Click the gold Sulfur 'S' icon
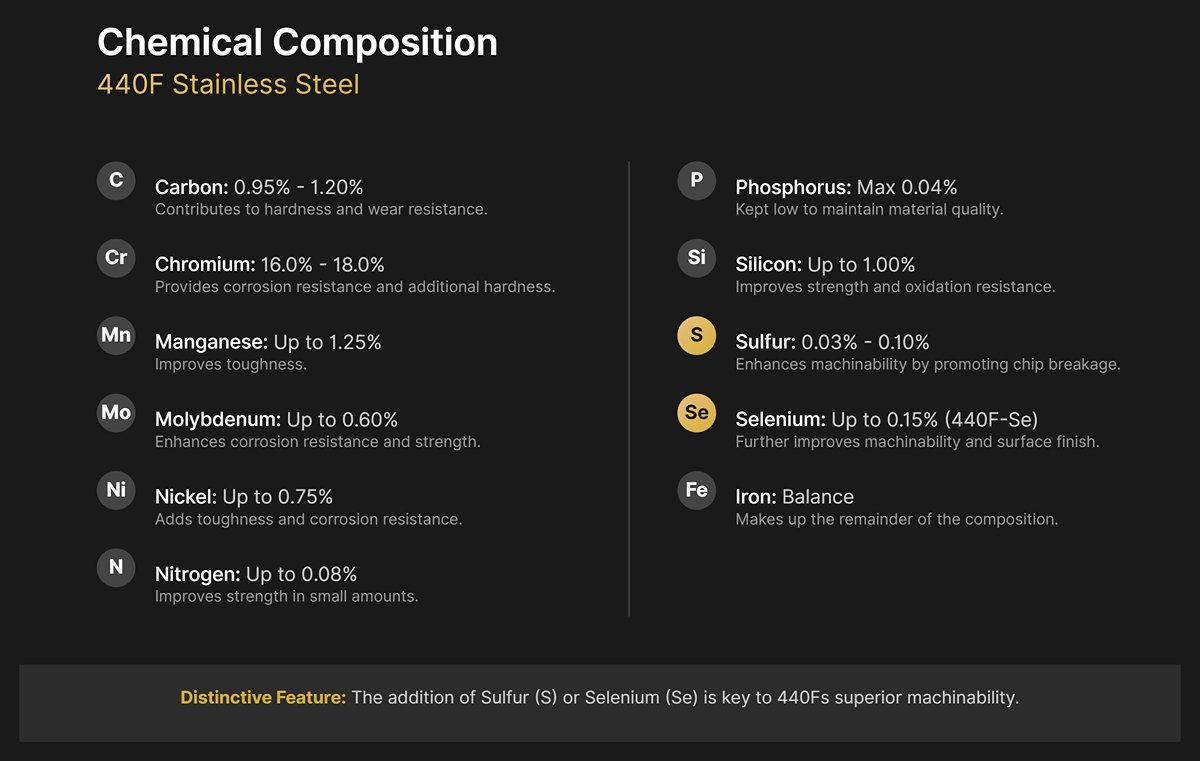This screenshot has height=761, width=1200. point(696,336)
